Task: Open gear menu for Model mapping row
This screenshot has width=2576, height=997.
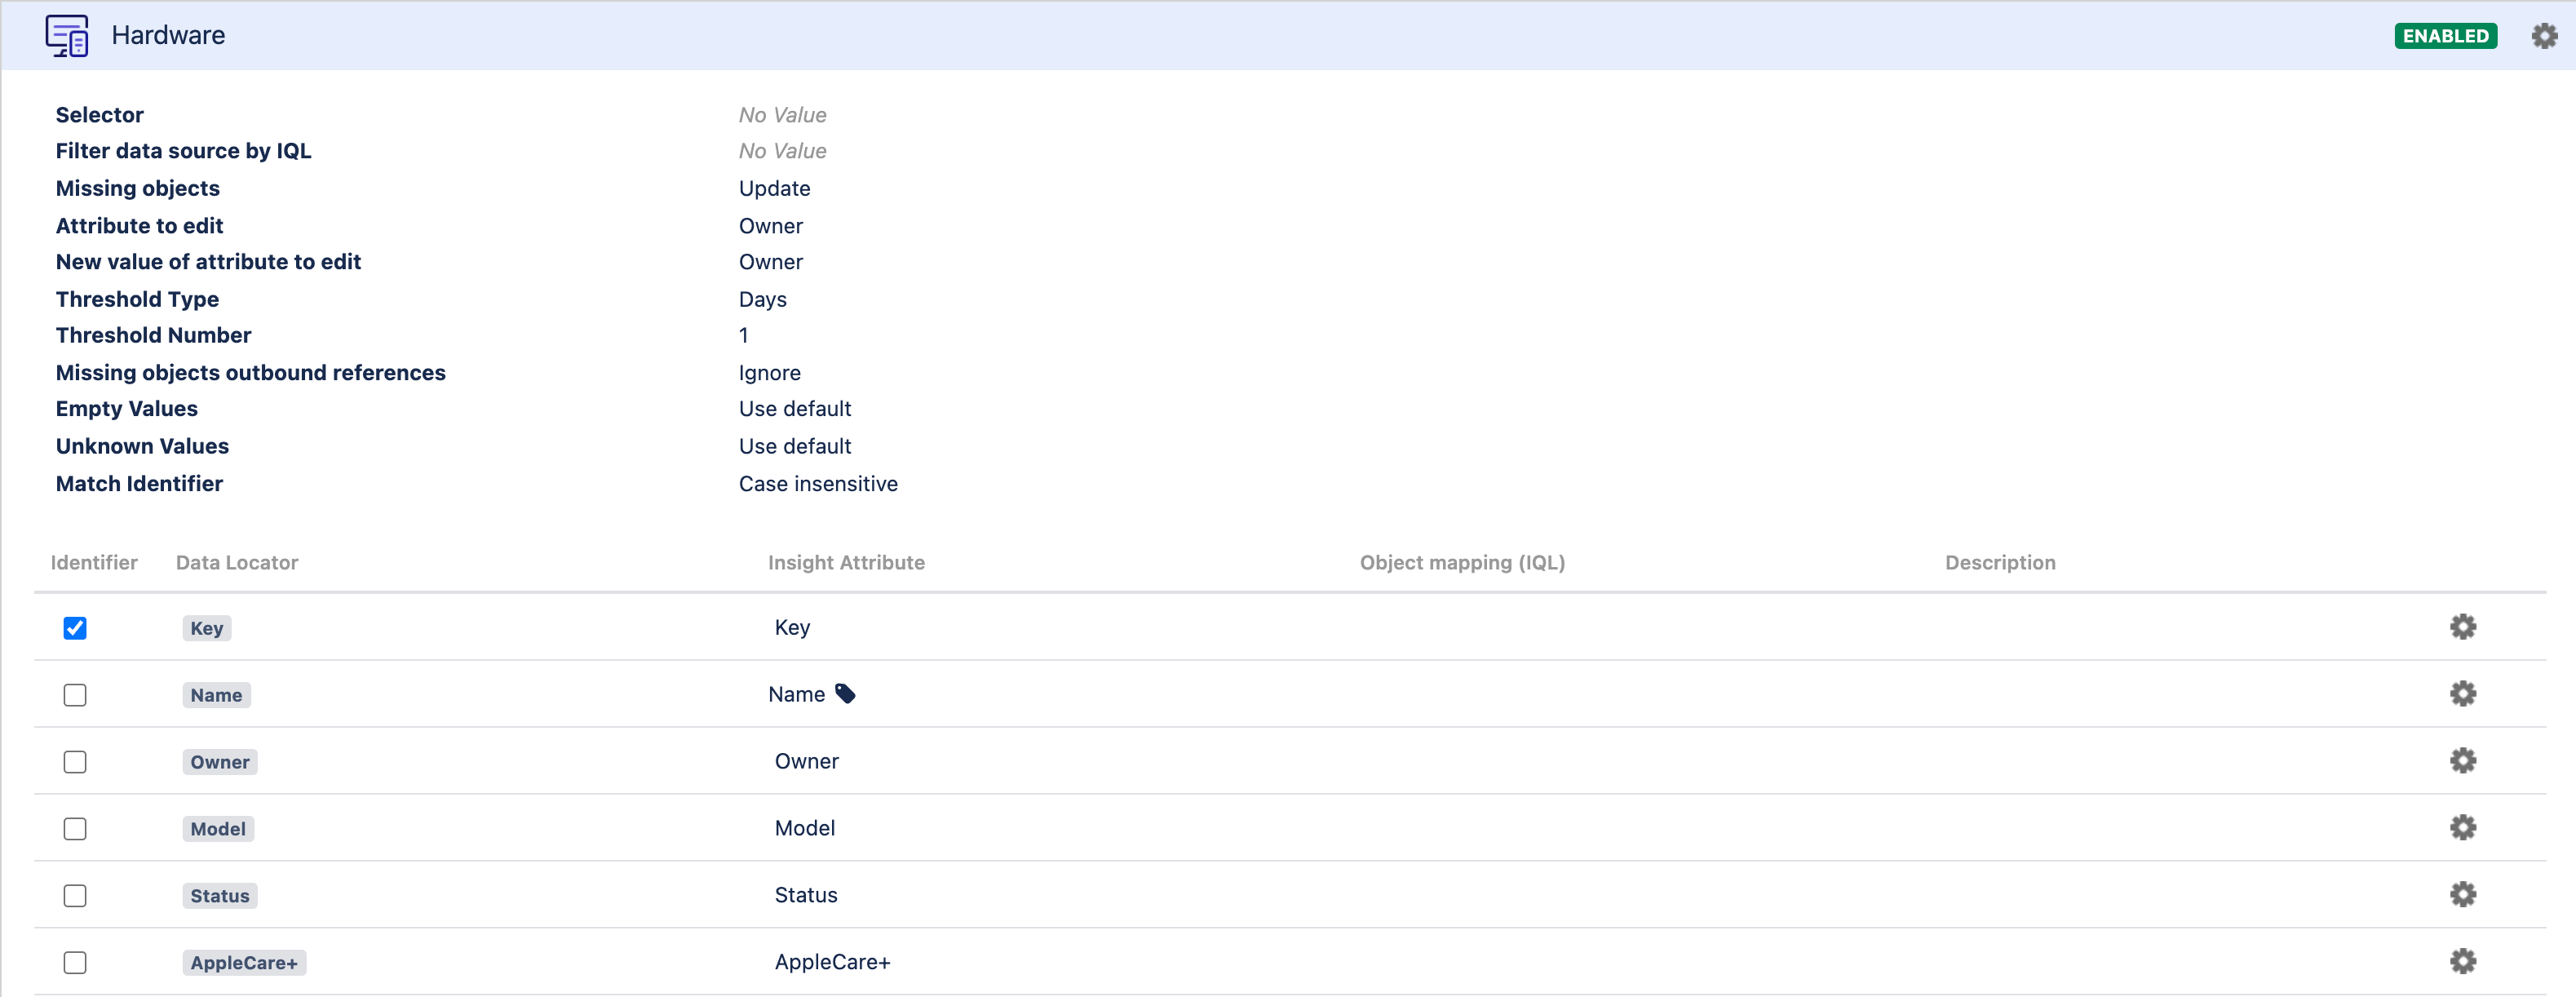Action: coord(2462,828)
